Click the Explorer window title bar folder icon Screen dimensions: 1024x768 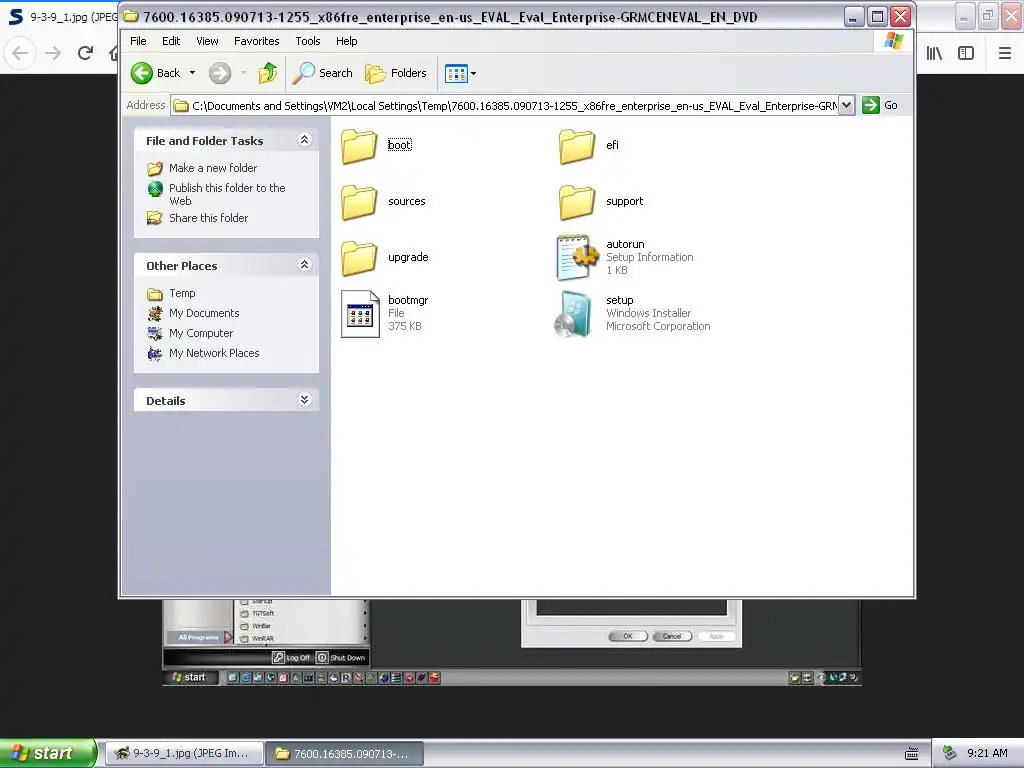131,16
